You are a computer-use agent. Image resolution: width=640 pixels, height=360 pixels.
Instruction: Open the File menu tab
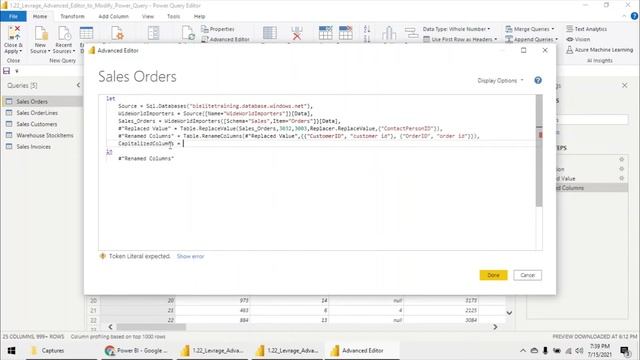(13, 16)
